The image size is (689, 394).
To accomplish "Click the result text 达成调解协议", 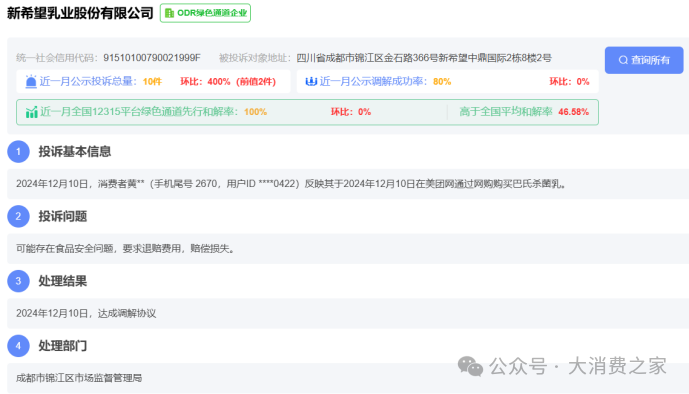I will click(127, 313).
